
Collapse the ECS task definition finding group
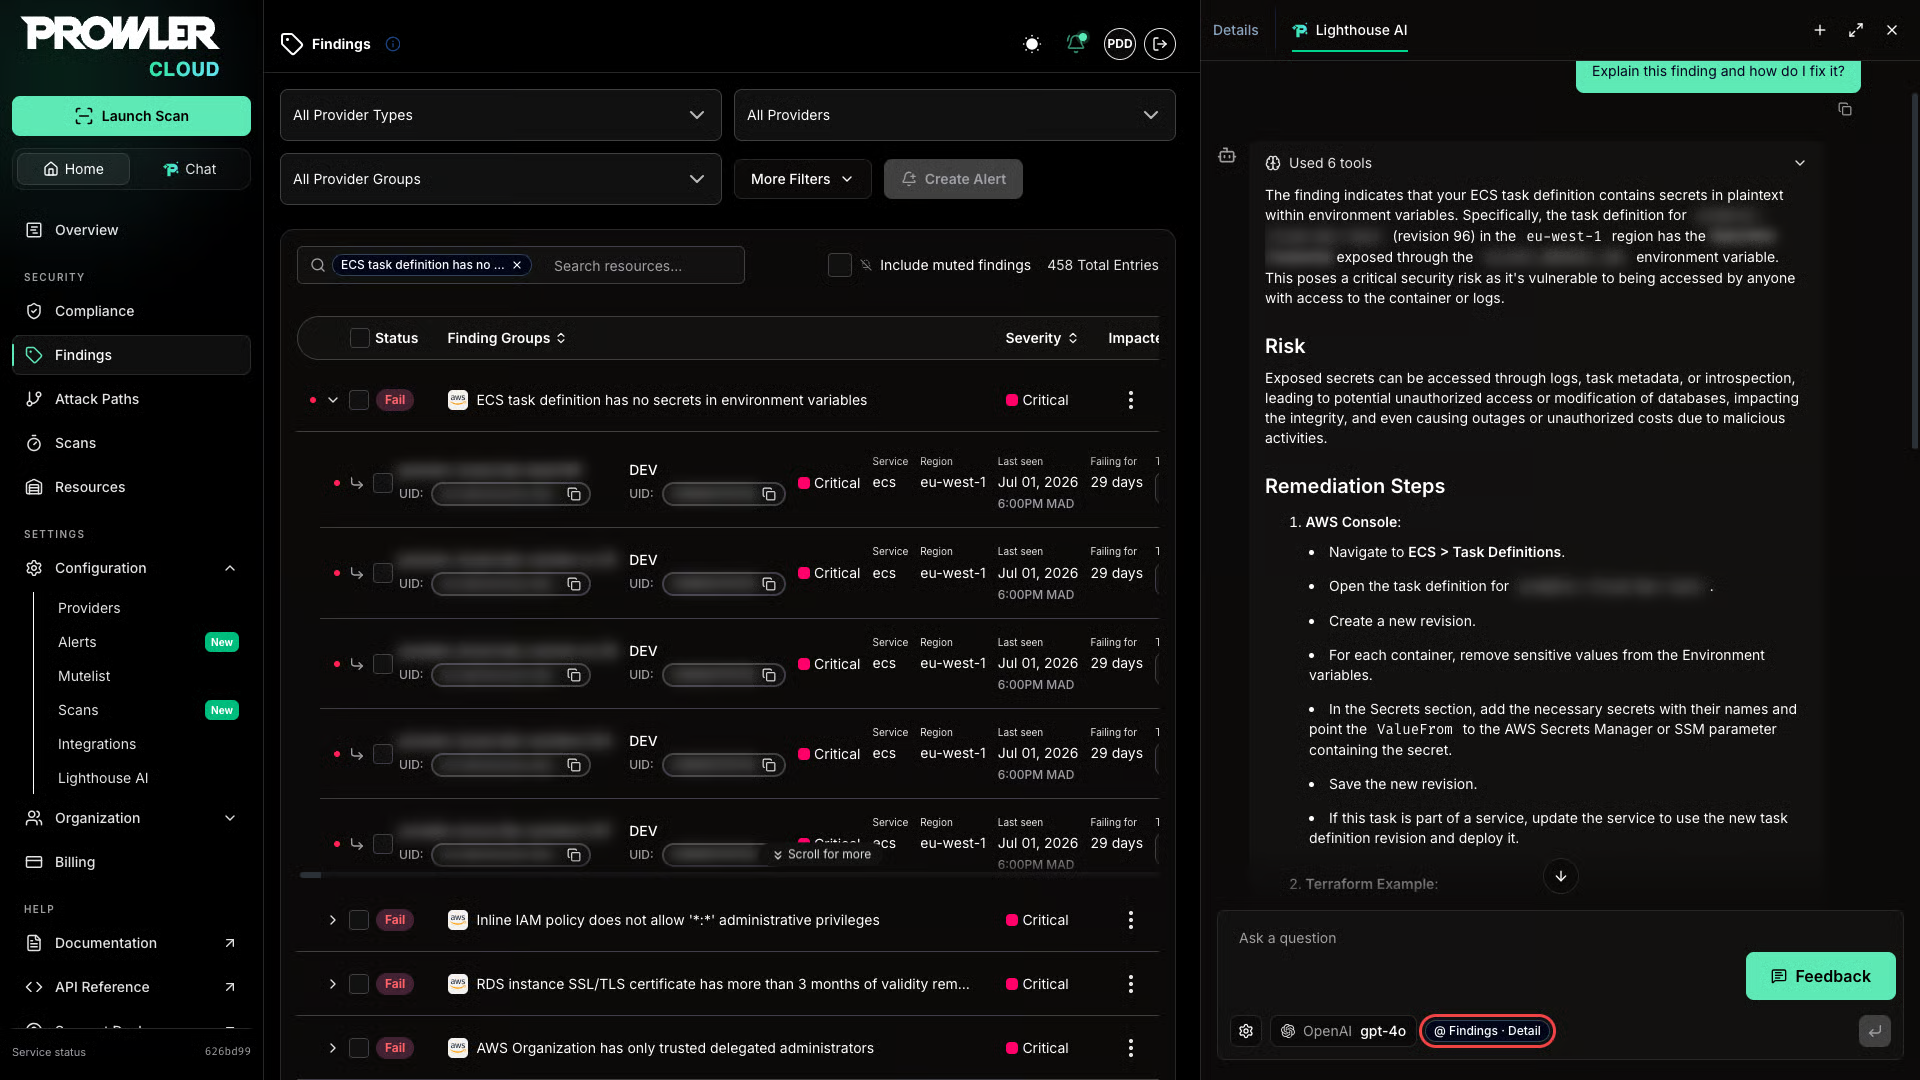pyautogui.click(x=333, y=400)
